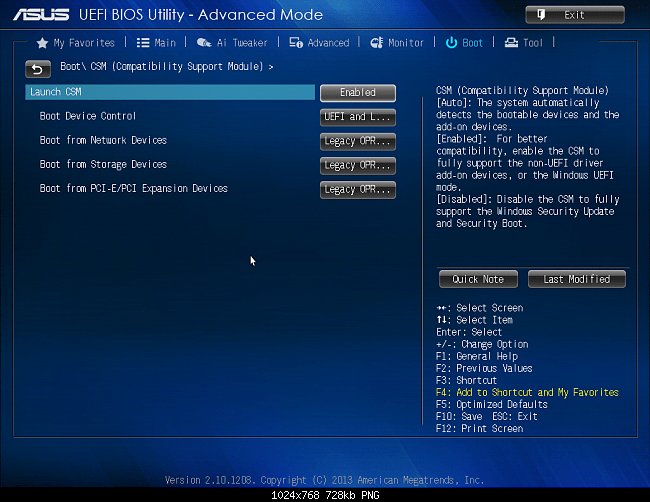Open Quick Note
The image size is (650, 502).
coord(478,279)
